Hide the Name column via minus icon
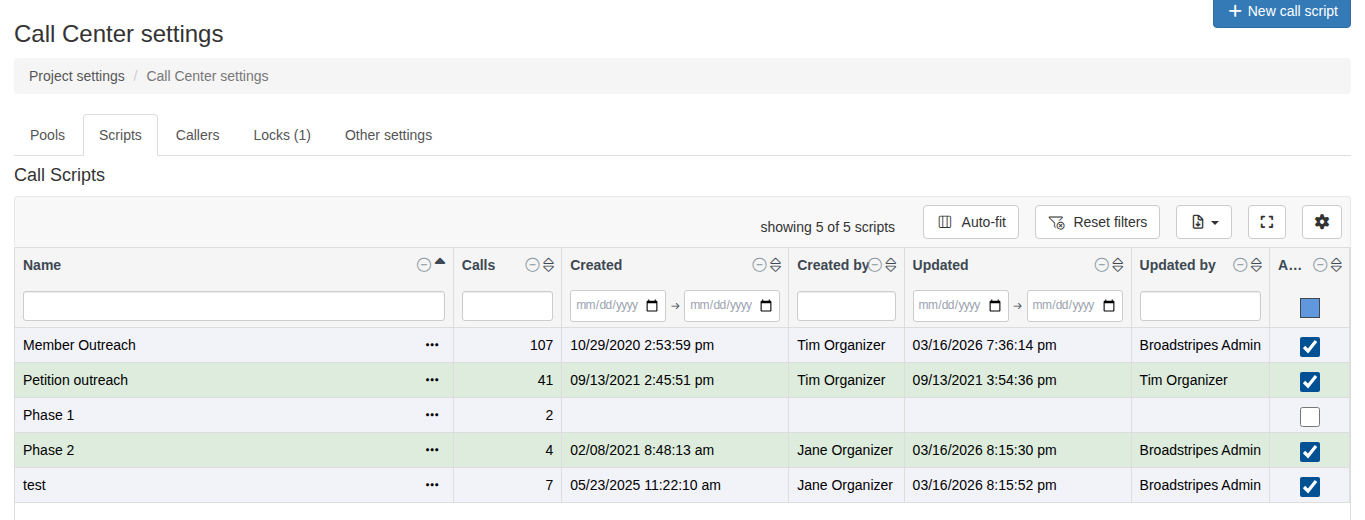This screenshot has height=520, width=1365. 424,265
